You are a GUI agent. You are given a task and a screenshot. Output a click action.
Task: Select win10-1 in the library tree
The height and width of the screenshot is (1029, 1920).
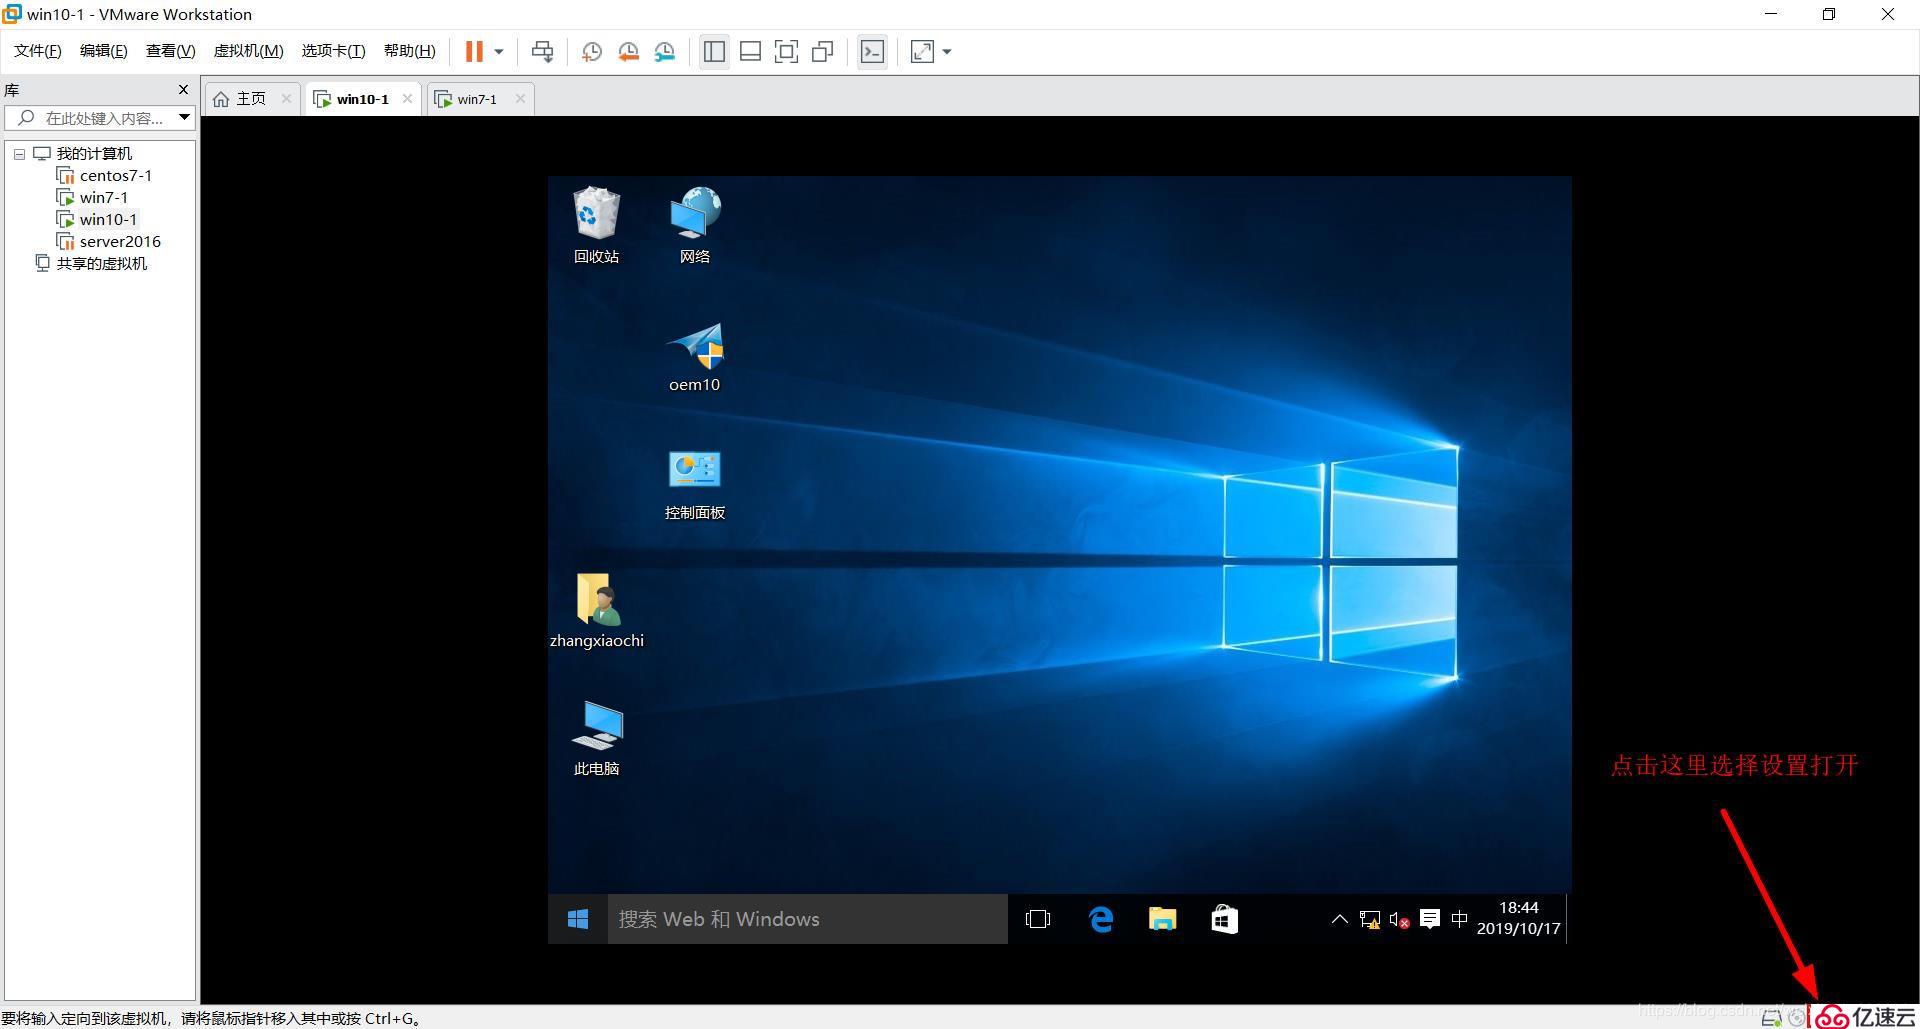(x=108, y=219)
